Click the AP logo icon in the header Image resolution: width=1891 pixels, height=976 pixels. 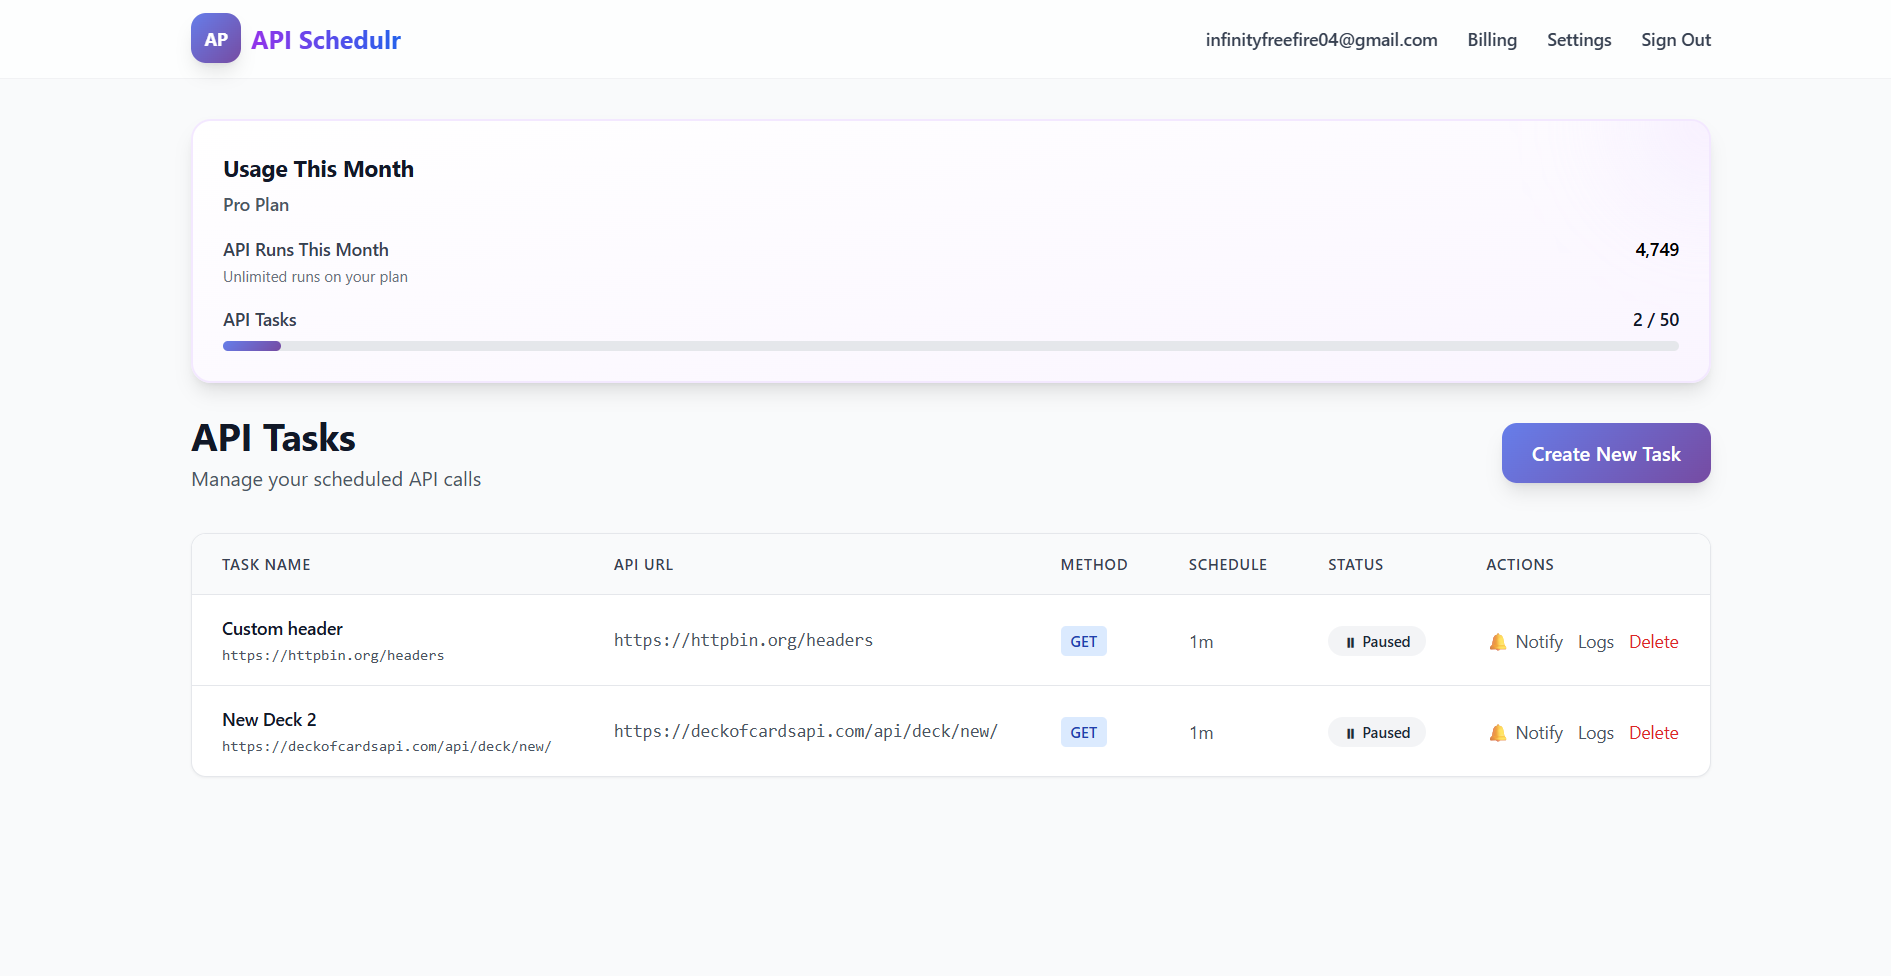coord(215,38)
